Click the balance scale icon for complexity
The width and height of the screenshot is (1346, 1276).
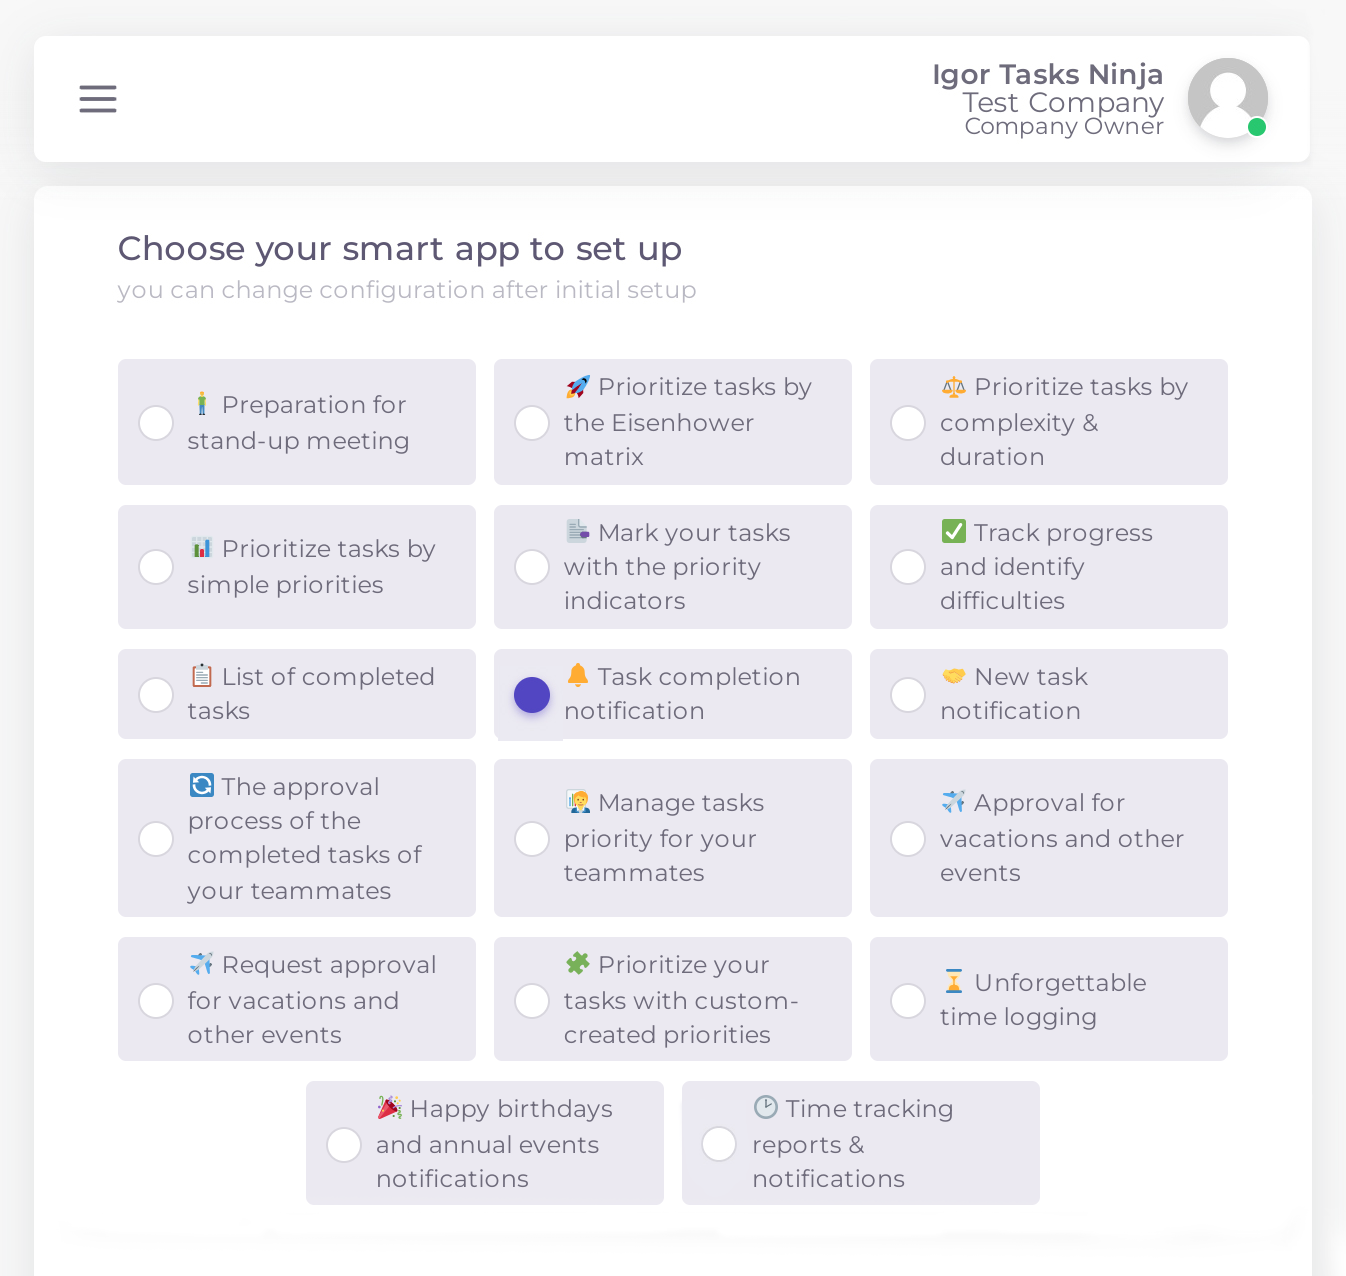[954, 387]
